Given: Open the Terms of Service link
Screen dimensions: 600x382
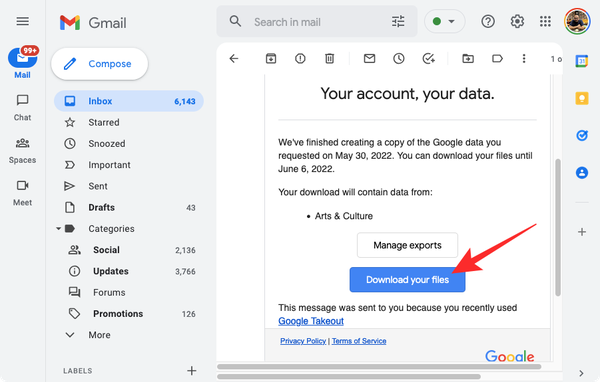Looking at the screenshot, I should [x=359, y=341].
